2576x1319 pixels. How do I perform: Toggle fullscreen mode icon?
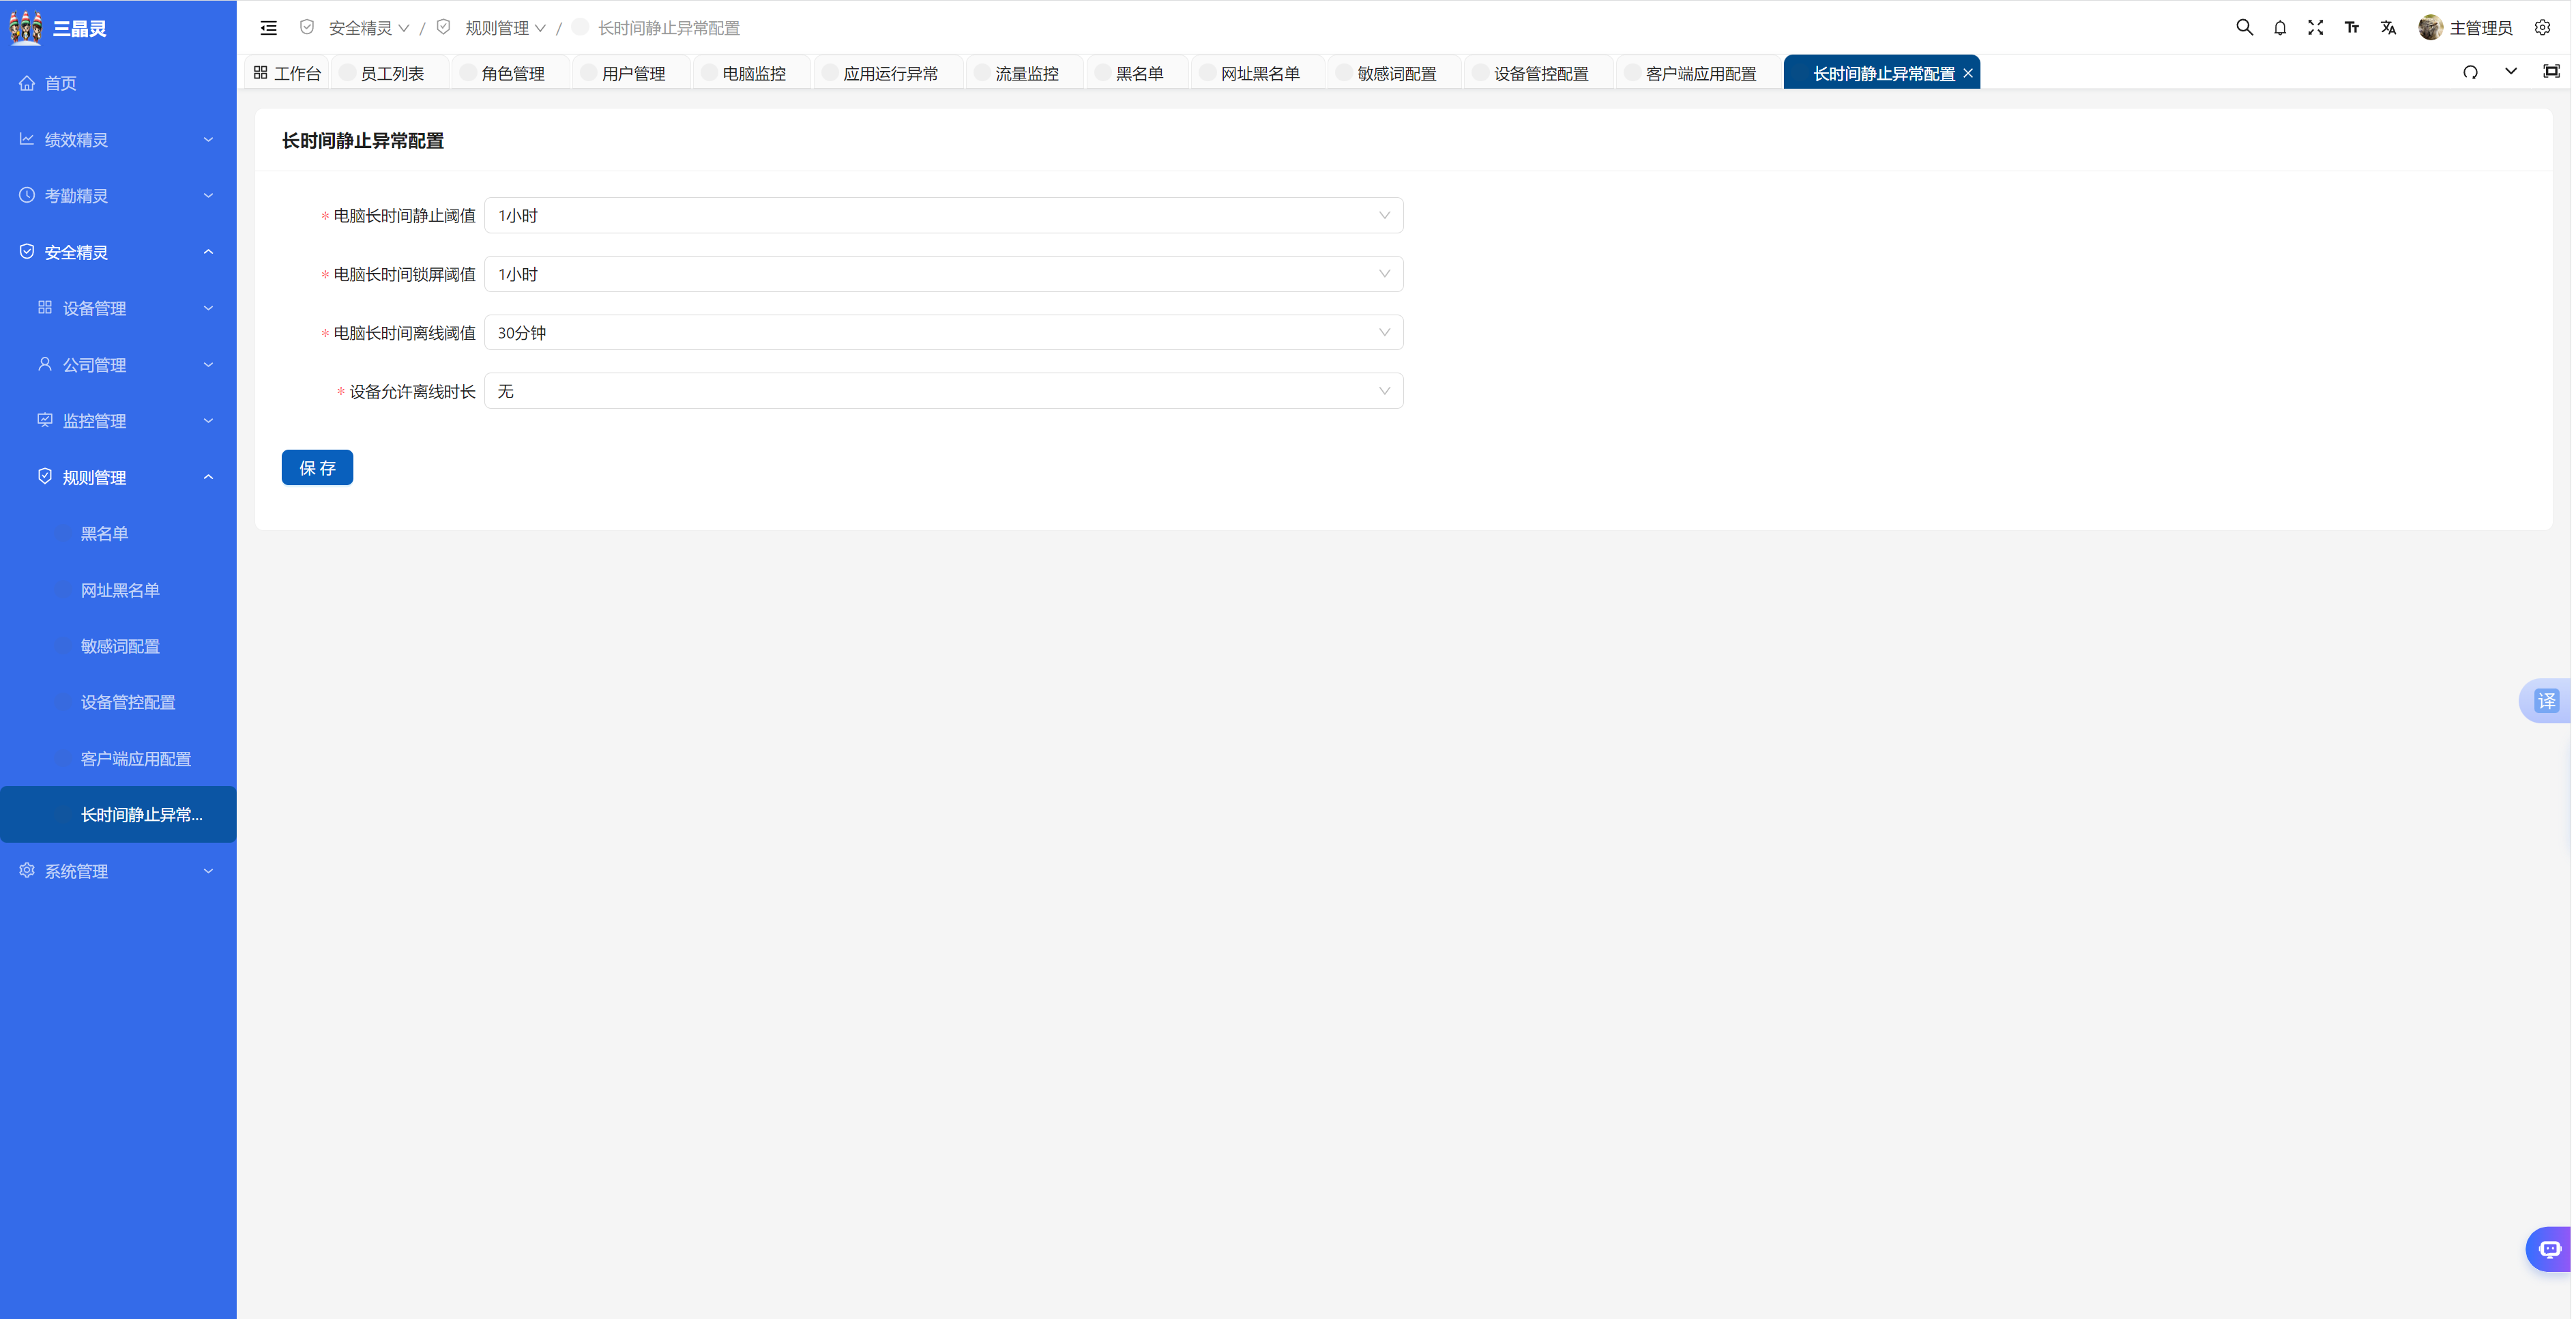click(x=2316, y=28)
